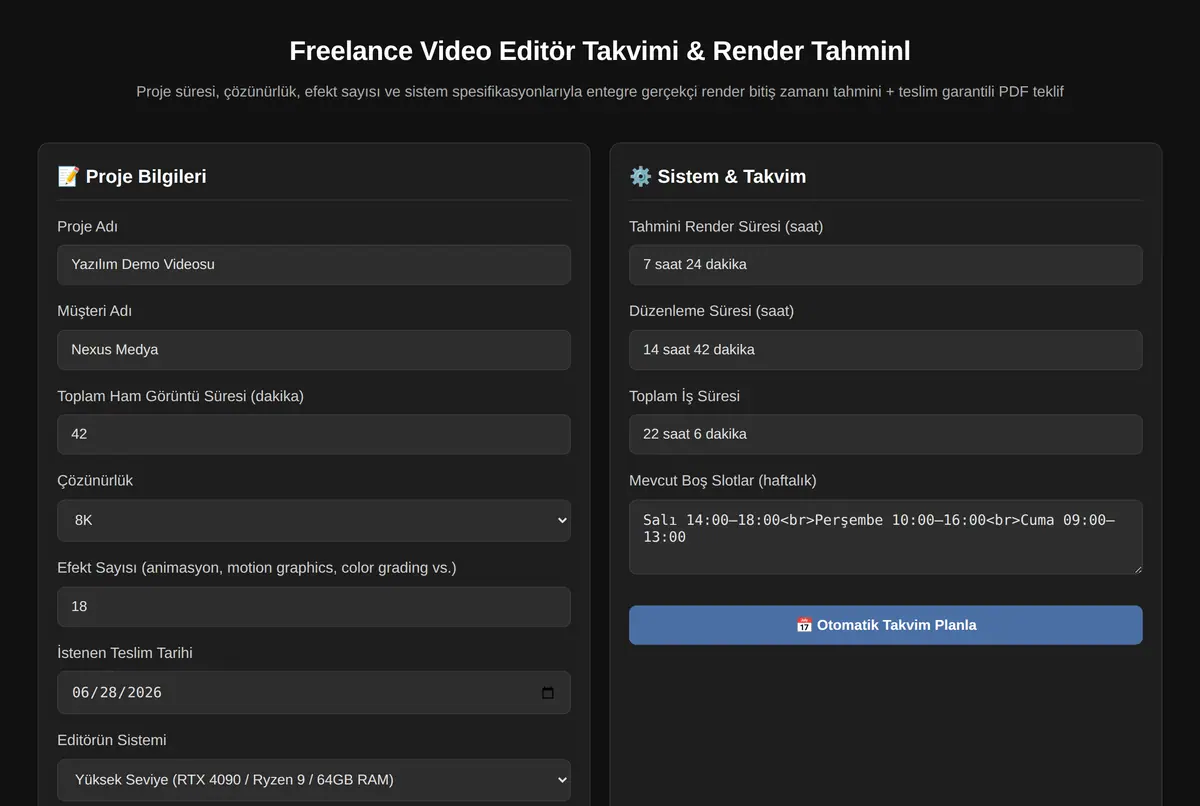Click the Sistem & Takvim heading
Viewport: 1200px width, 806px height.
[x=717, y=176]
